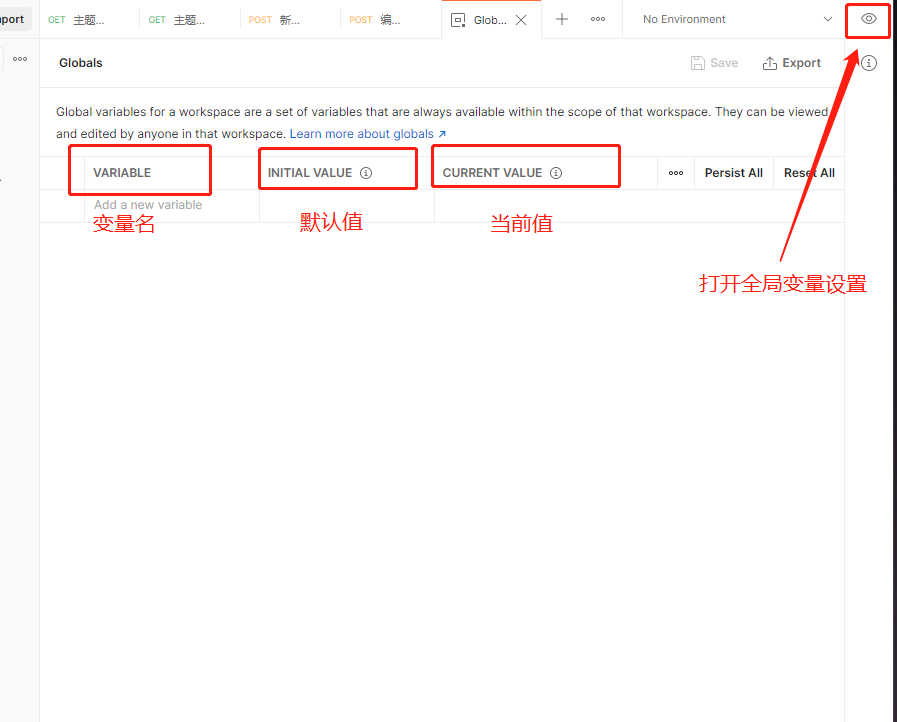The image size is (897, 722).
Task: Click the Save button
Action: point(715,63)
